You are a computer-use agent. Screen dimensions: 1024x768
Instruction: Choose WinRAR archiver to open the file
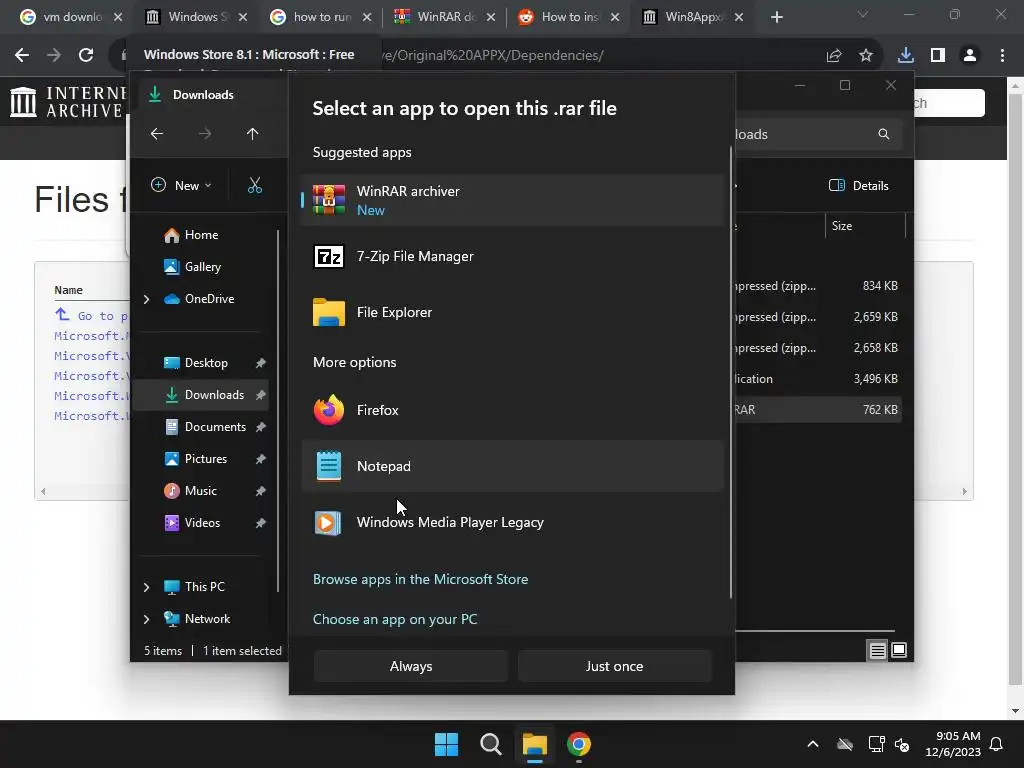pyautogui.click(x=513, y=200)
